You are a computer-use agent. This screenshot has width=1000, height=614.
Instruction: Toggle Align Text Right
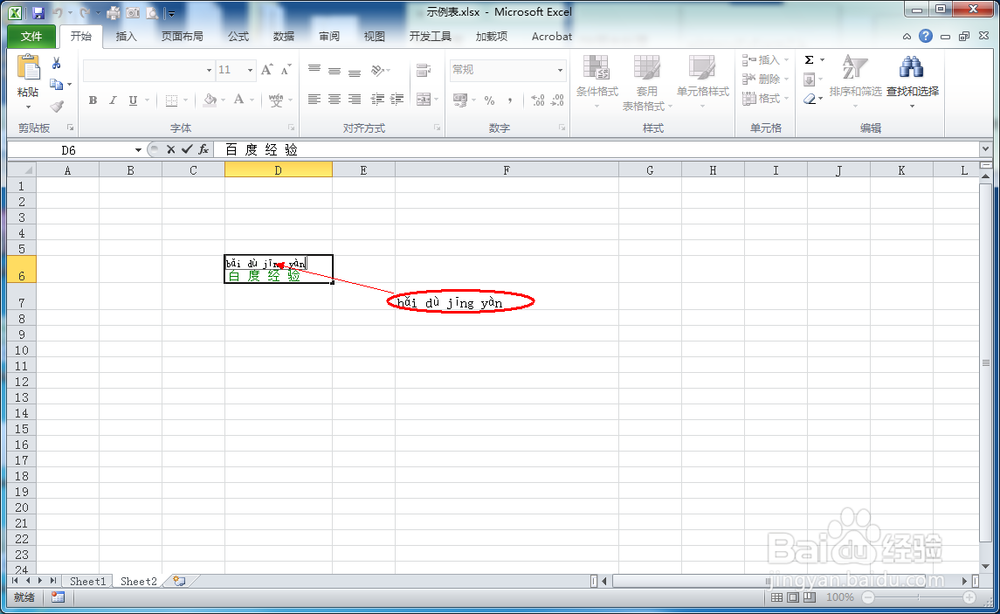pos(355,99)
